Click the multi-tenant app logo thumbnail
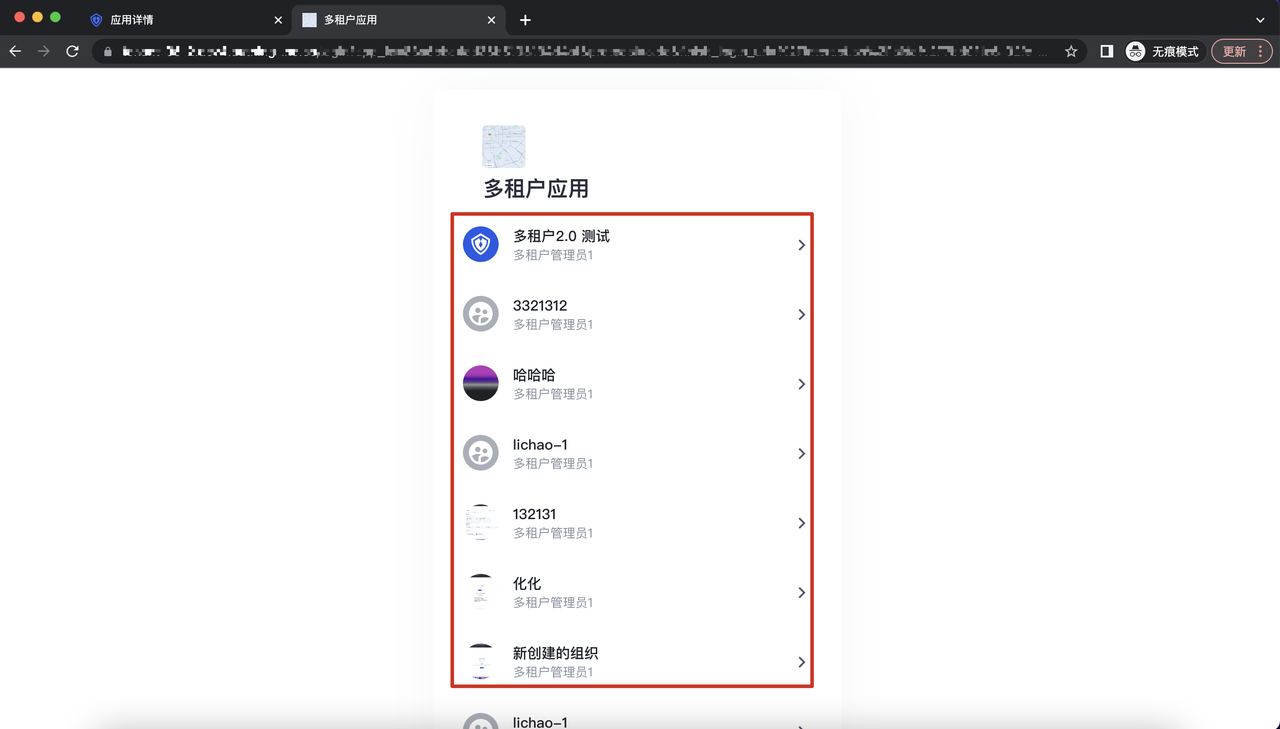The height and width of the screenshot is (729, 1280). (x=504, y=147)
